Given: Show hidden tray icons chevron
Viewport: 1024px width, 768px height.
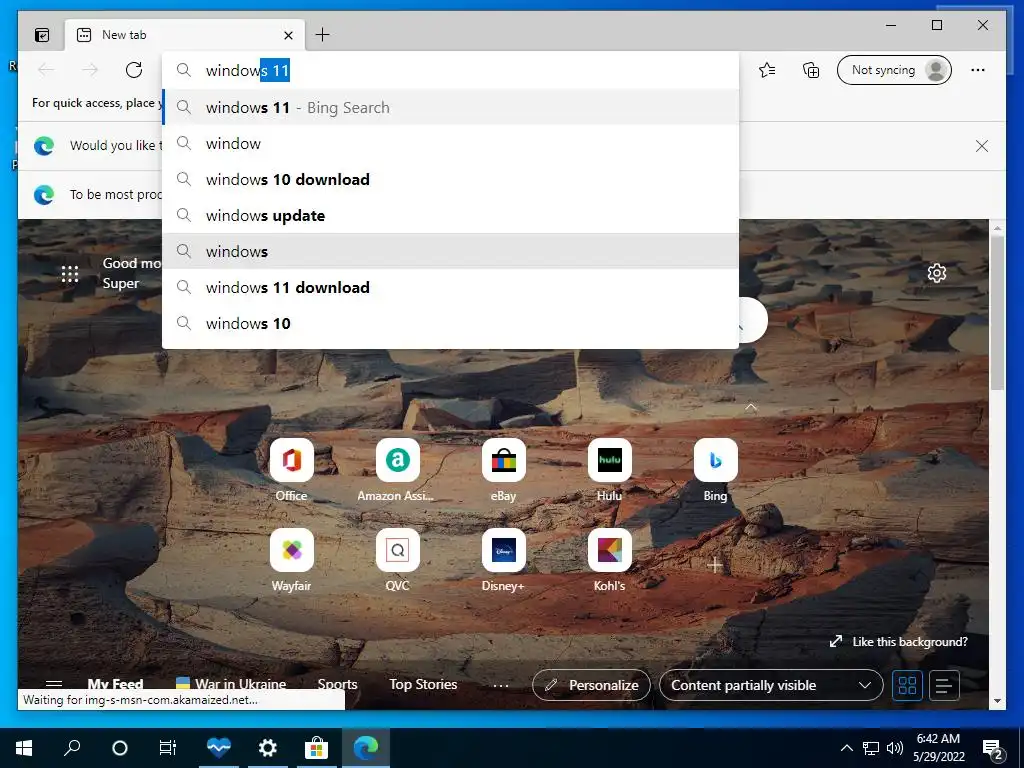Looking at the screenshot, I should 846,748.
